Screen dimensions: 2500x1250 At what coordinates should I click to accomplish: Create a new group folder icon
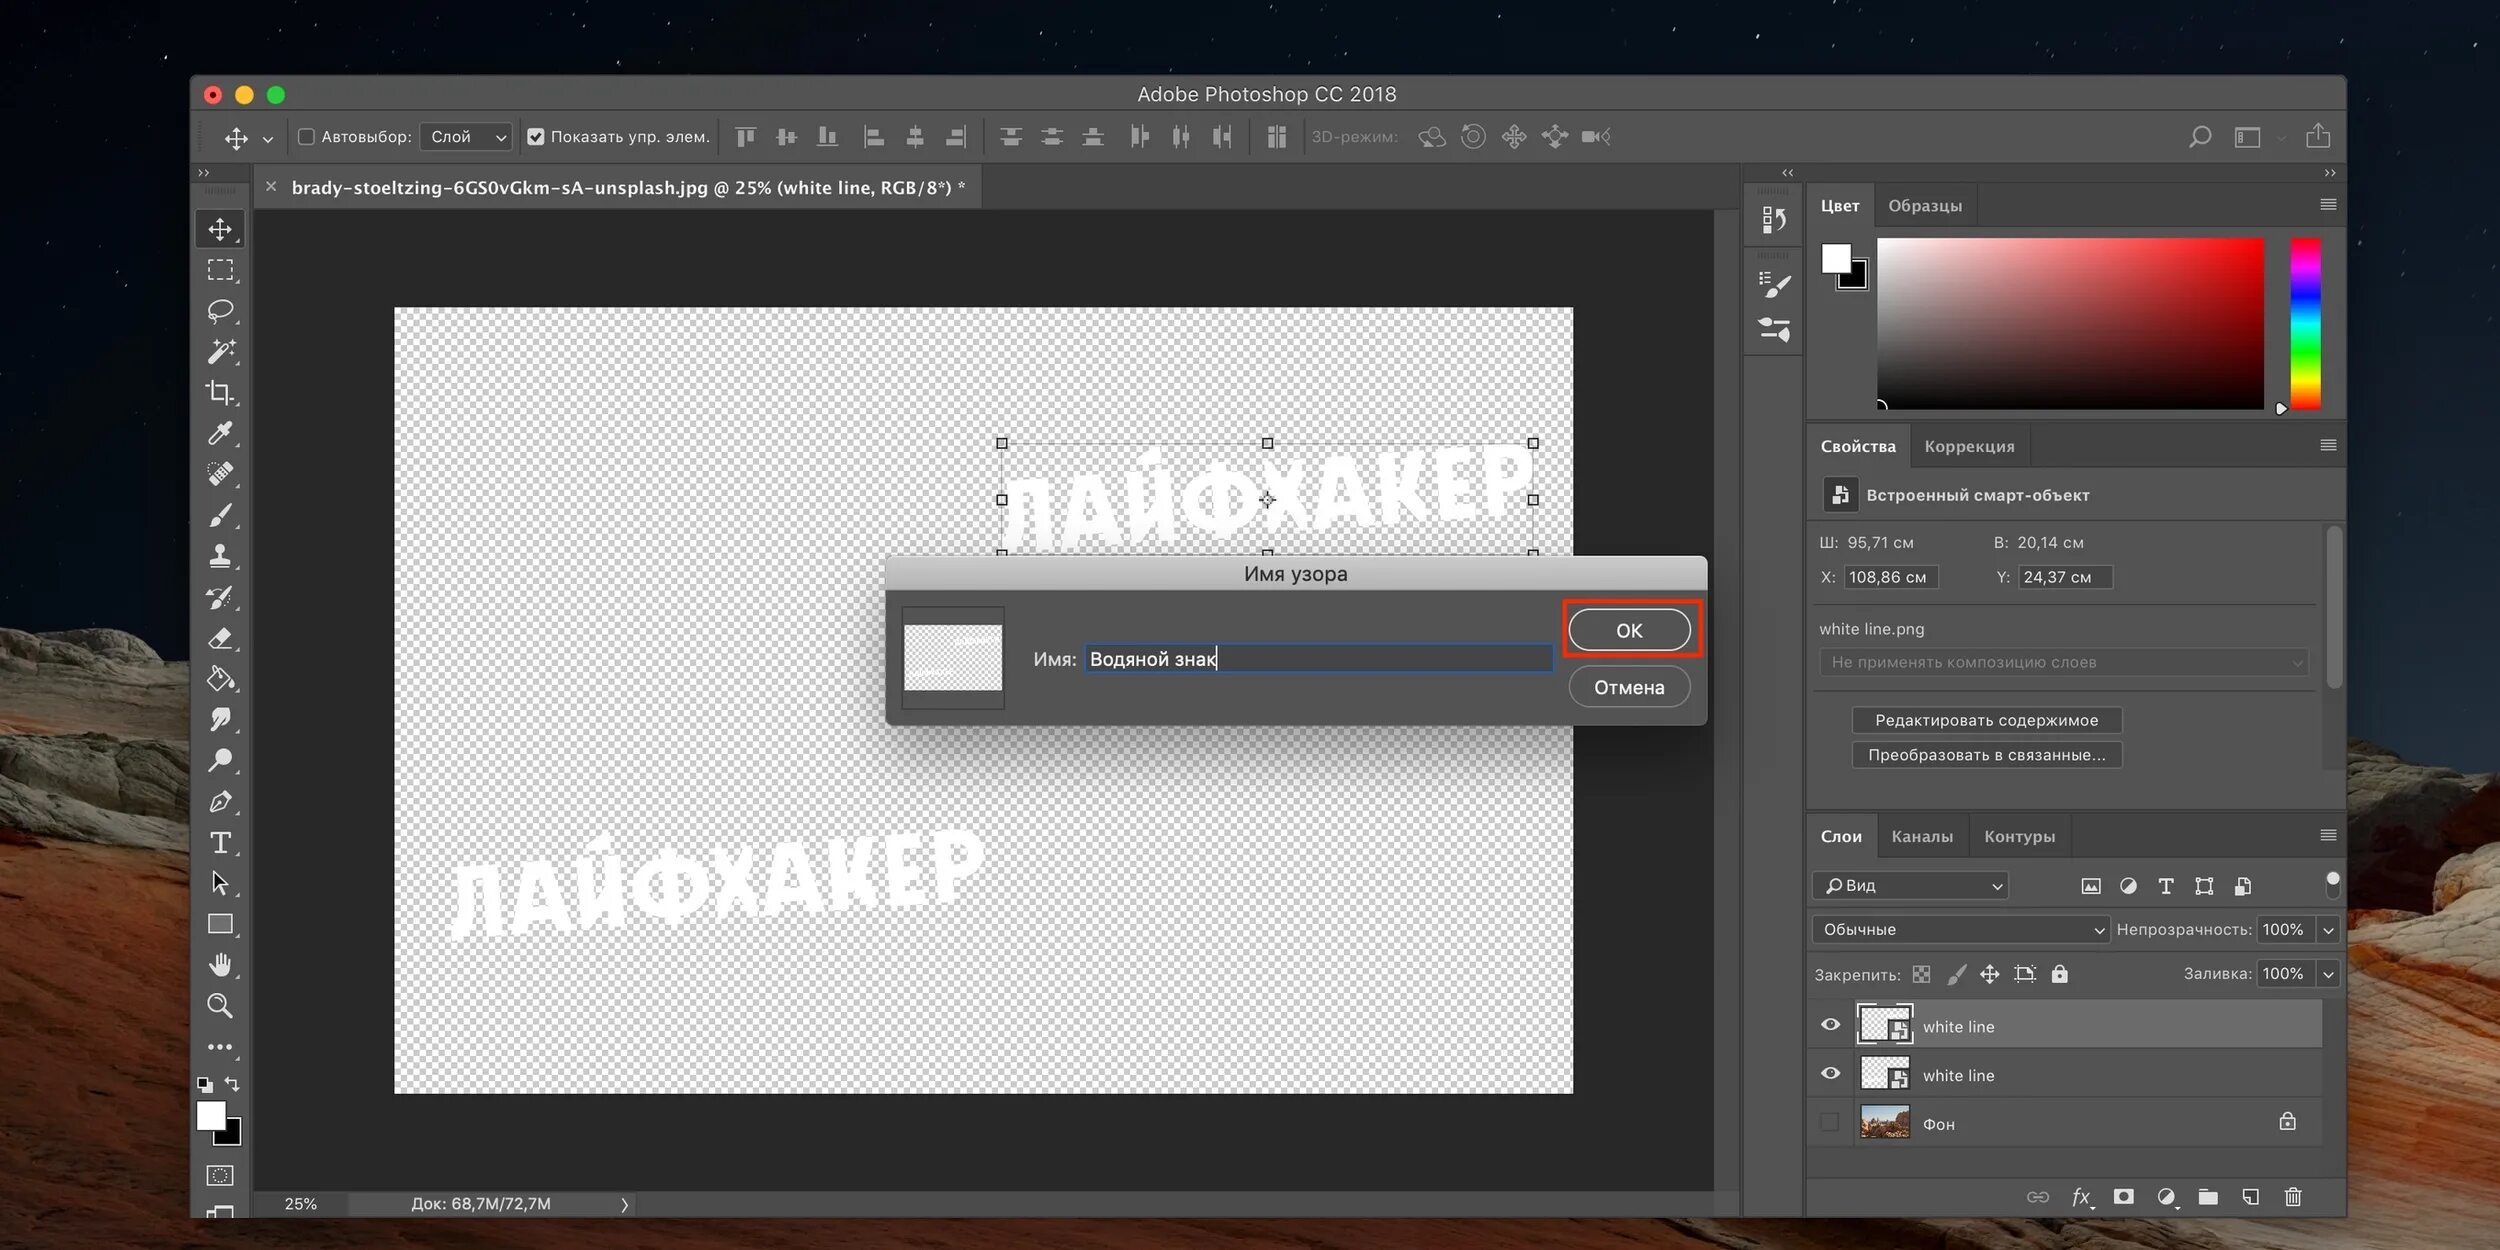pos(2208,1197)
